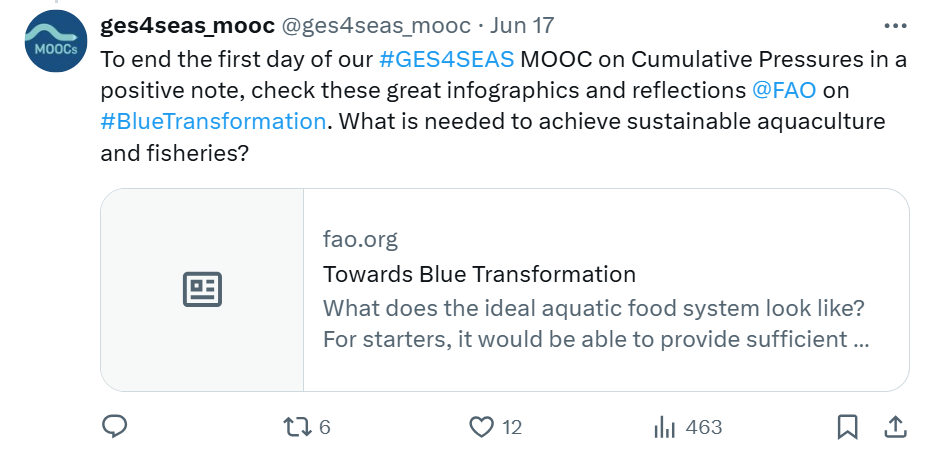Open the #GES4SEAS hashtag

point(447,58)
